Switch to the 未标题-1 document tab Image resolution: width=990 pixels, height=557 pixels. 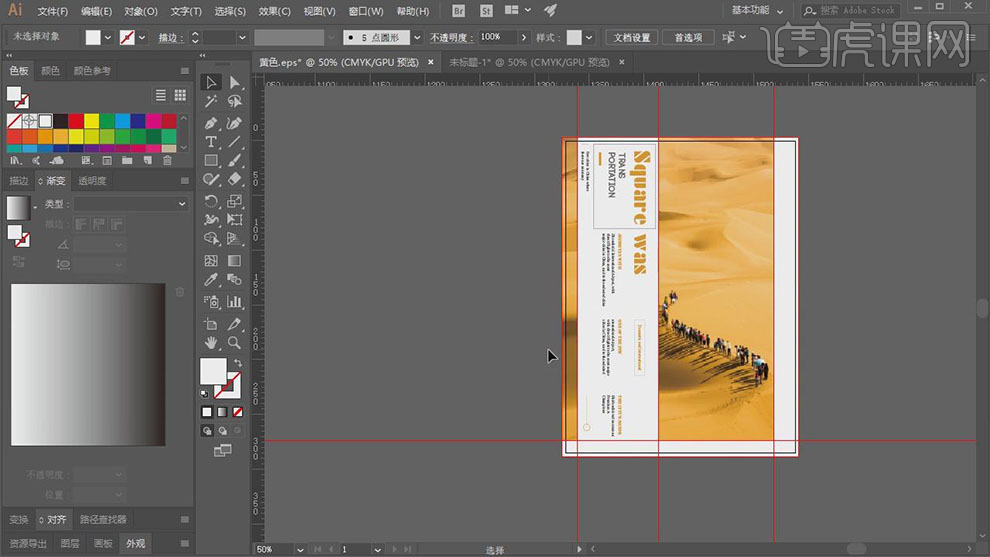tap(529, 62)
